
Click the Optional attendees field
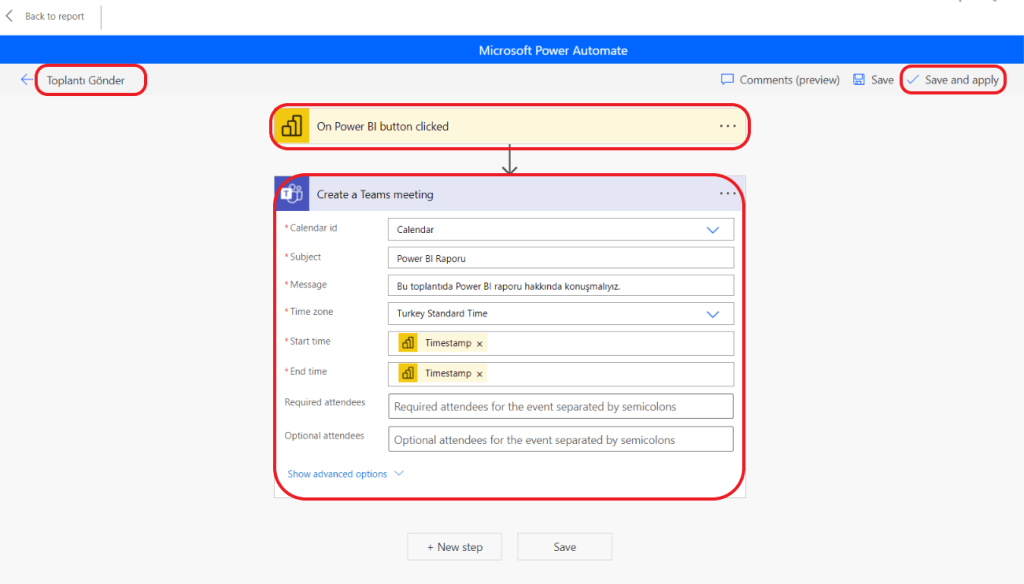pos(560,440)
